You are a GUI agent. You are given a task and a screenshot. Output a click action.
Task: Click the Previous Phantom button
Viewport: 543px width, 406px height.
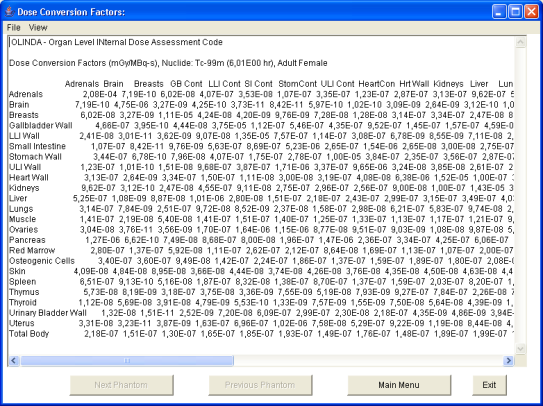tap(260, 385)
